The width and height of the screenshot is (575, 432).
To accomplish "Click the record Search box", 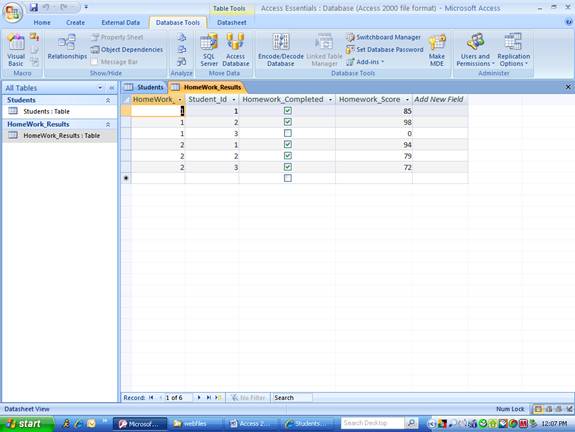I will coord(292,398).
